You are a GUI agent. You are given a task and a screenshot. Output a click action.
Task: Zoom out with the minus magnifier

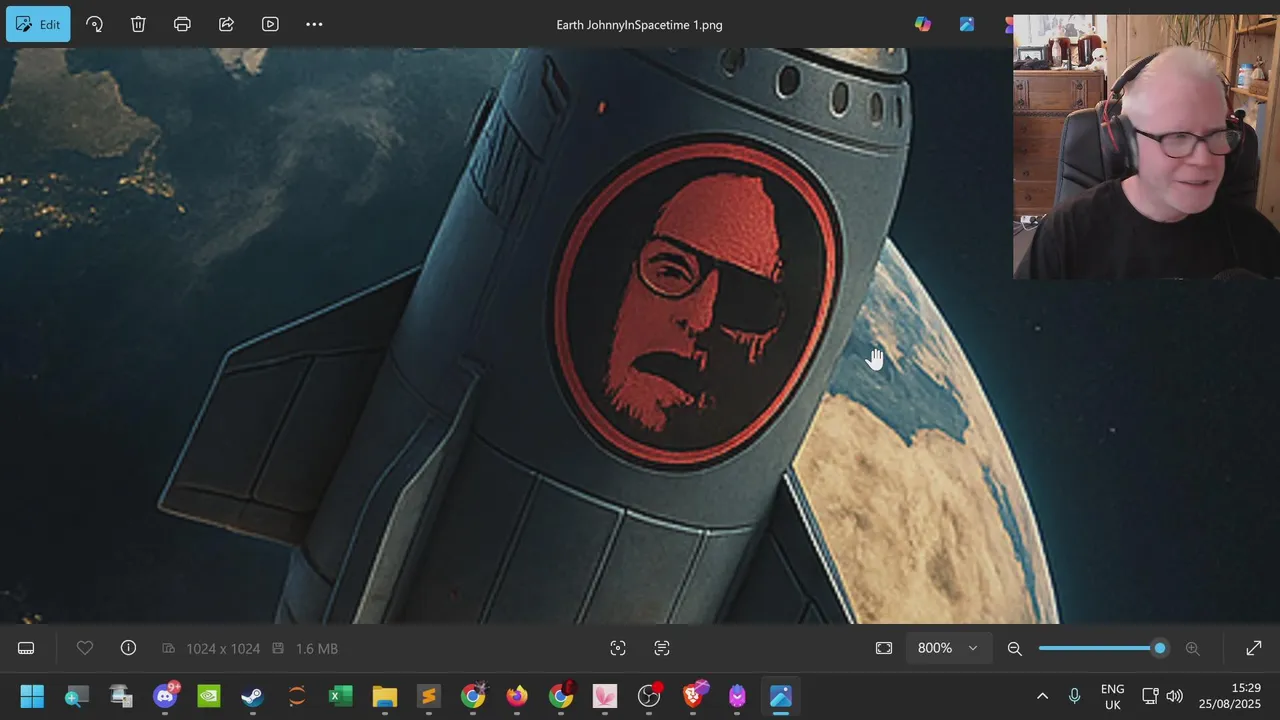point(1014,648)
